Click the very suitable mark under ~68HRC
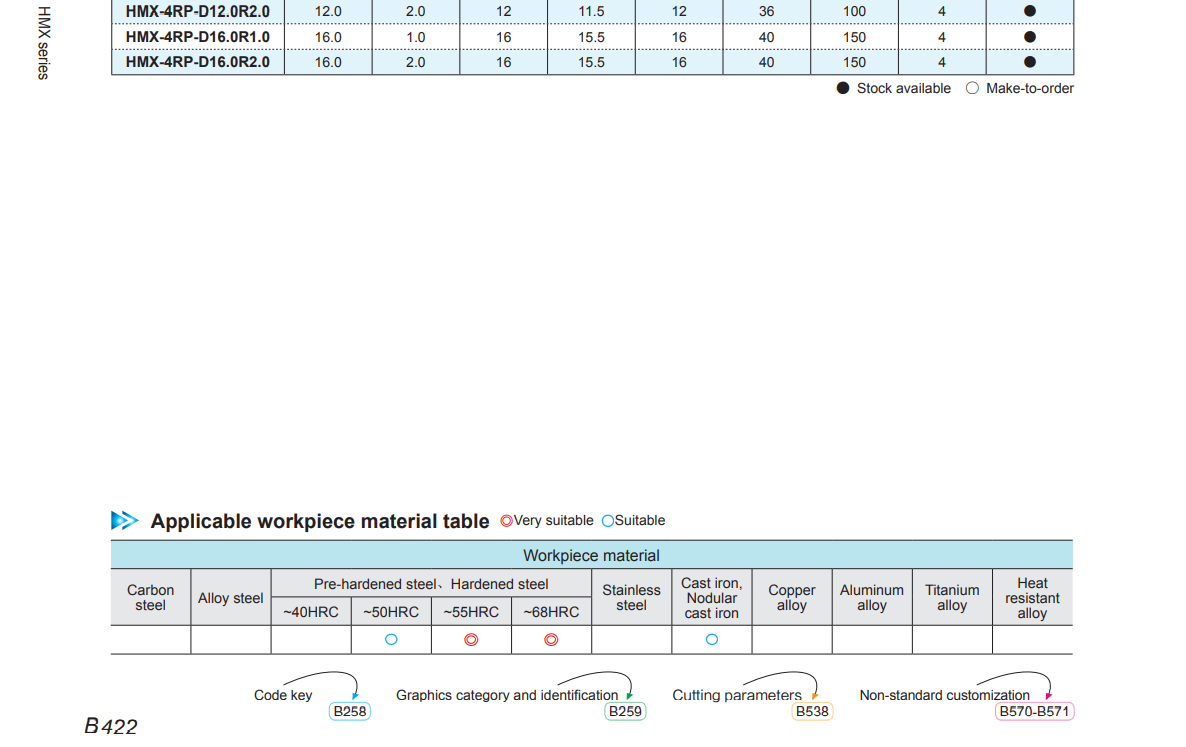Screen dimensions: 1186x747 (x=551, y=640)
